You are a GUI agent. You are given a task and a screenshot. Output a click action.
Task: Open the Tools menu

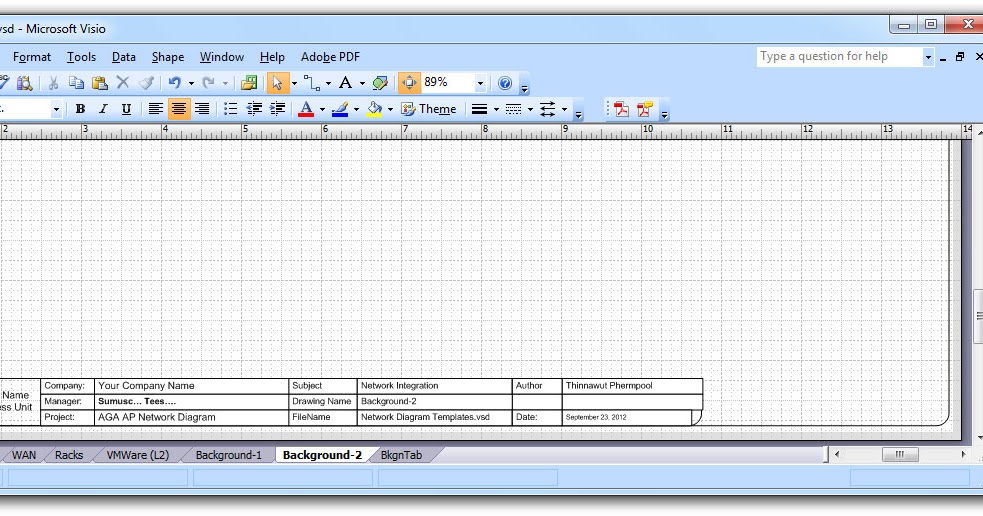tap(81, 57)
